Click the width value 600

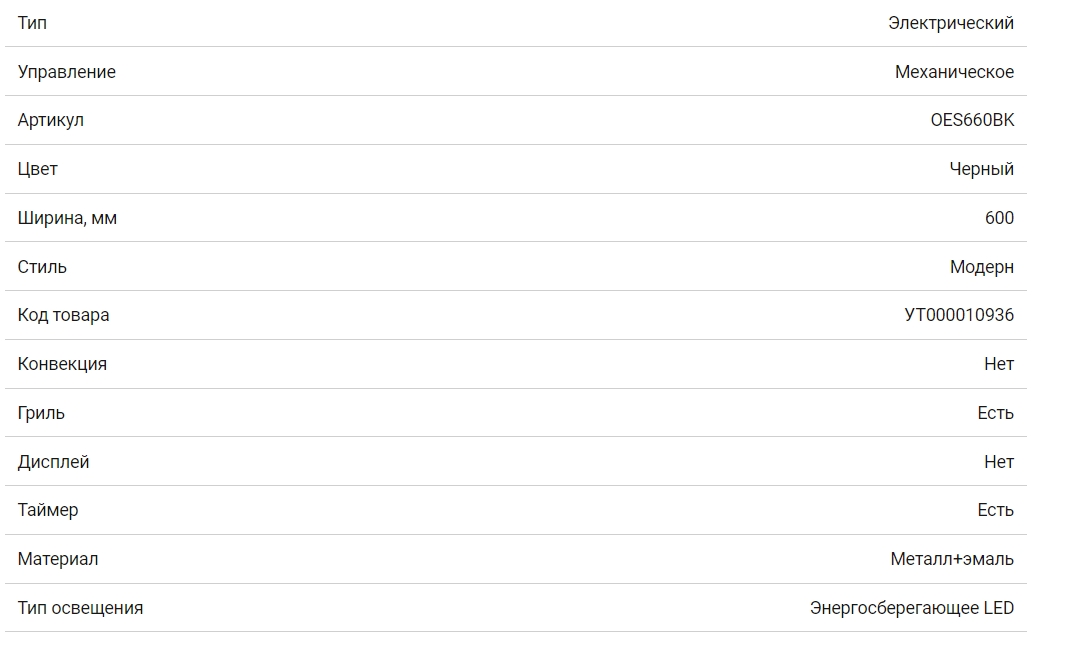(999, 218)
